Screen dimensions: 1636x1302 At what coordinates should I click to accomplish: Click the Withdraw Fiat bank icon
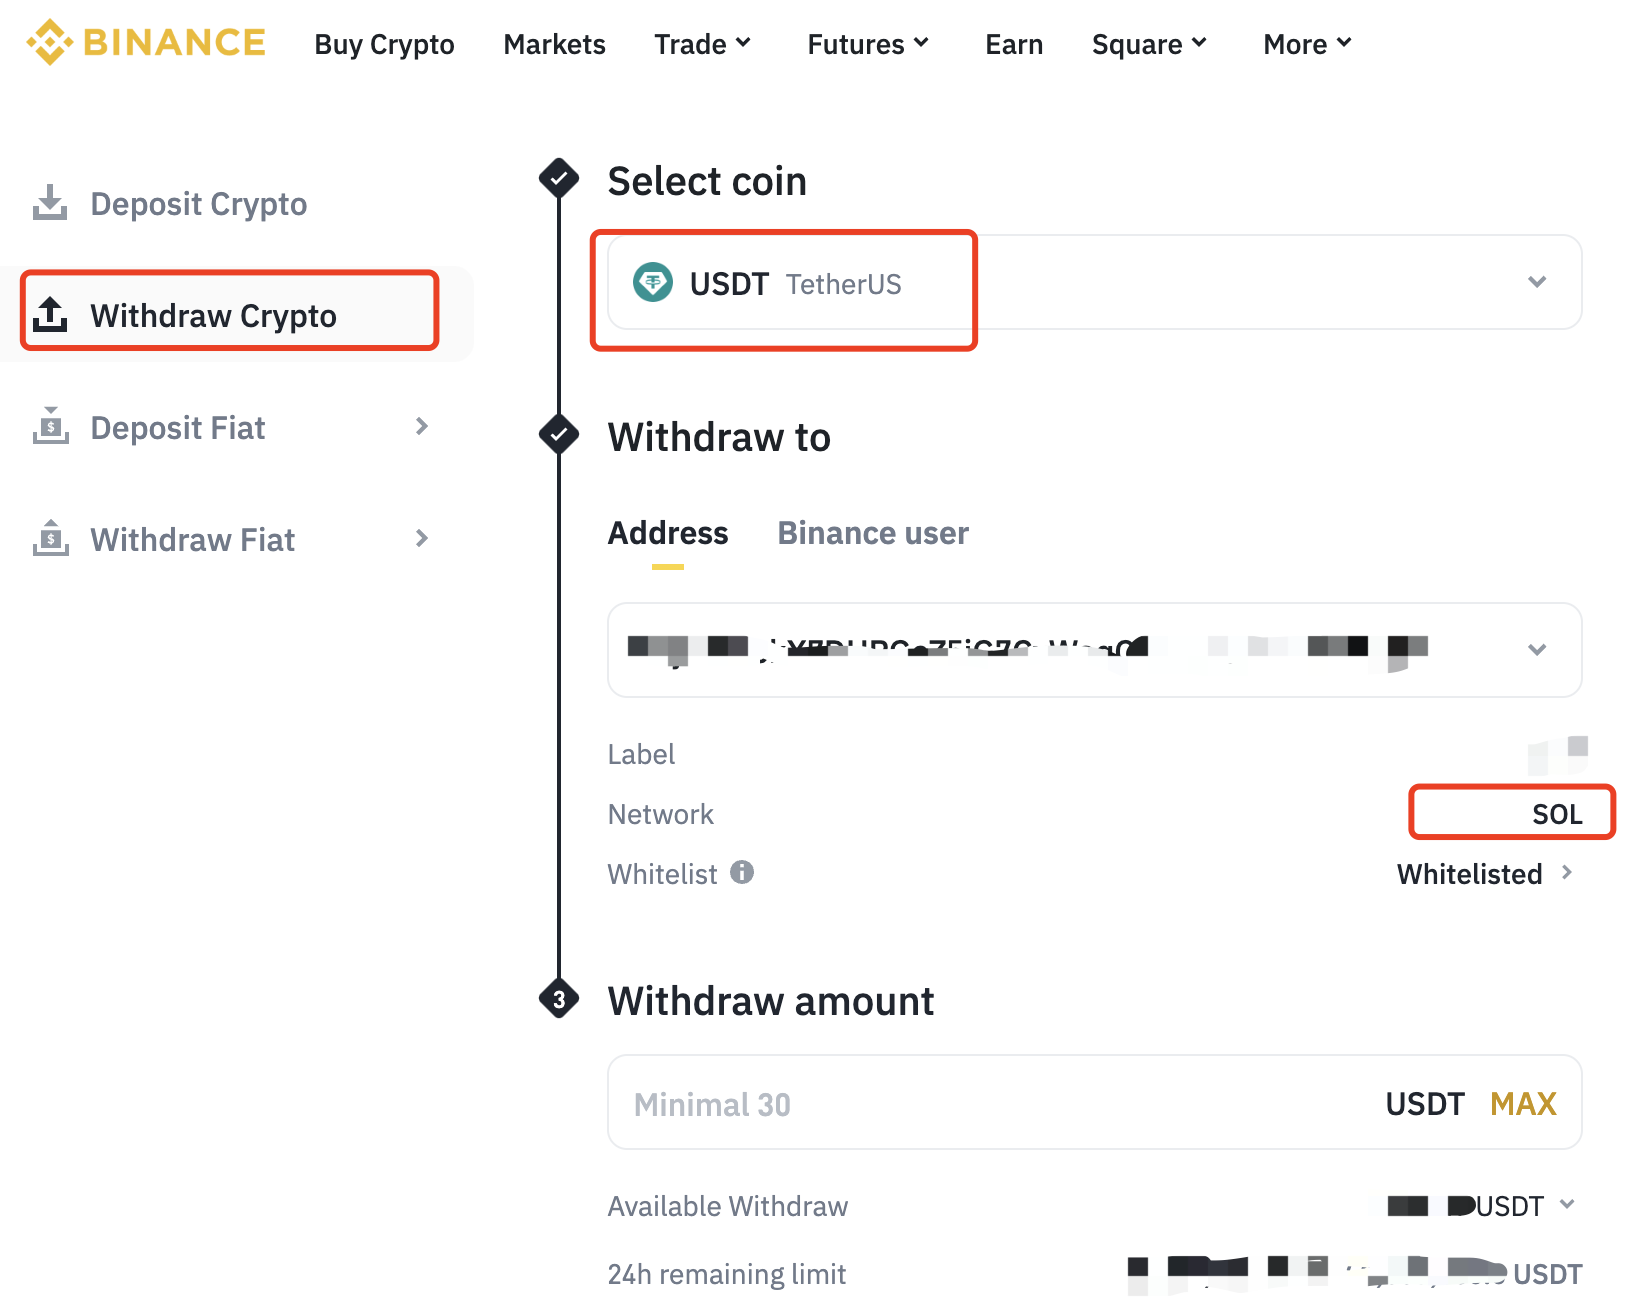point(50,539)
